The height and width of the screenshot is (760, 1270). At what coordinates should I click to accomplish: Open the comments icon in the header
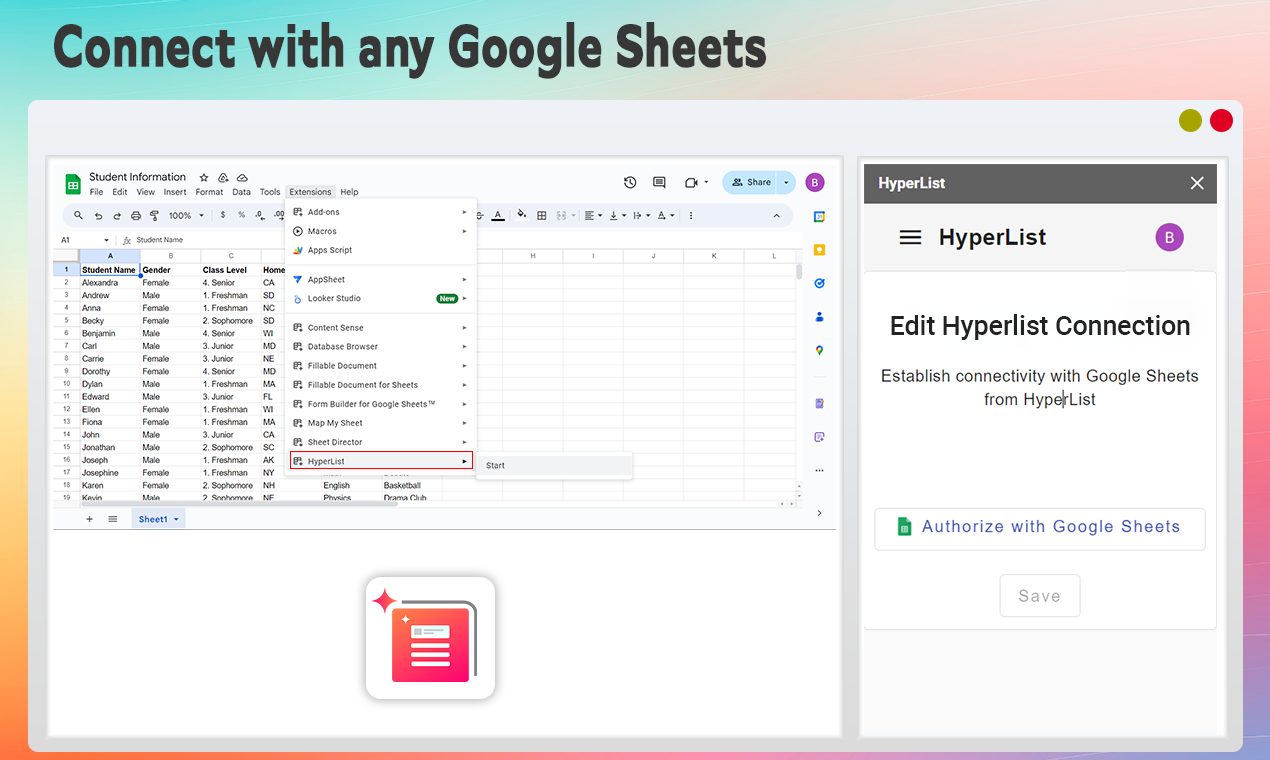coord(659,182)
